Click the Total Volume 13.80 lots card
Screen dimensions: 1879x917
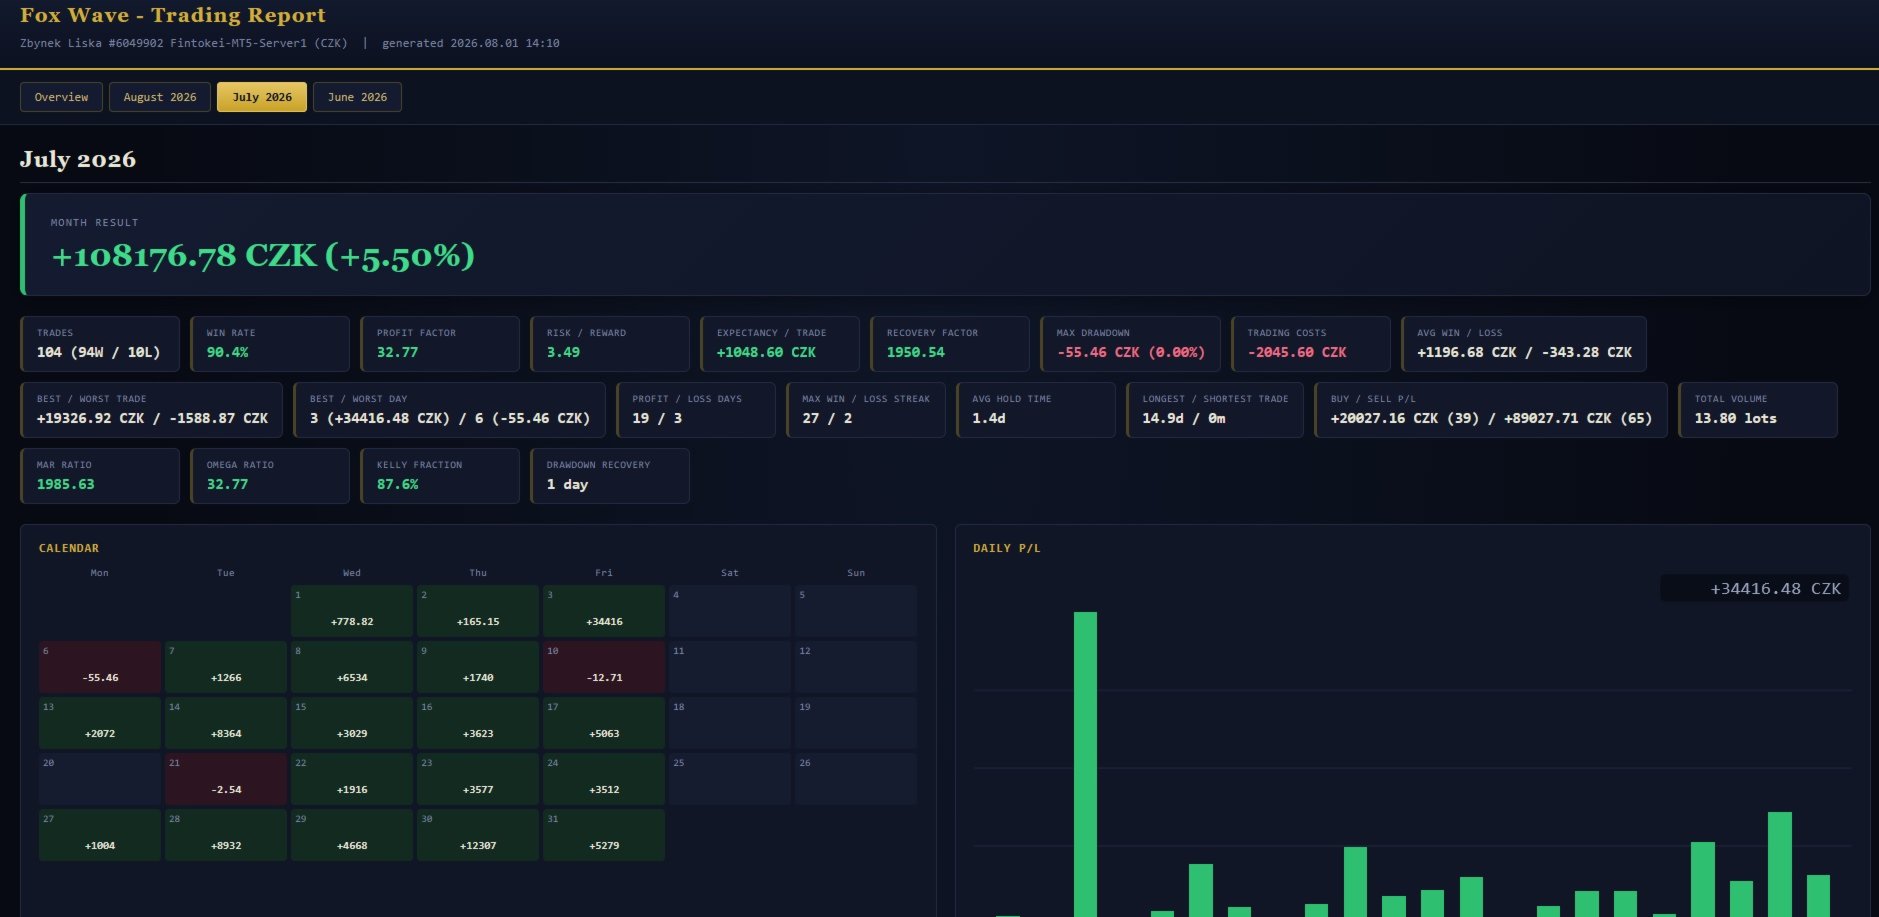tap(1758, 410)
